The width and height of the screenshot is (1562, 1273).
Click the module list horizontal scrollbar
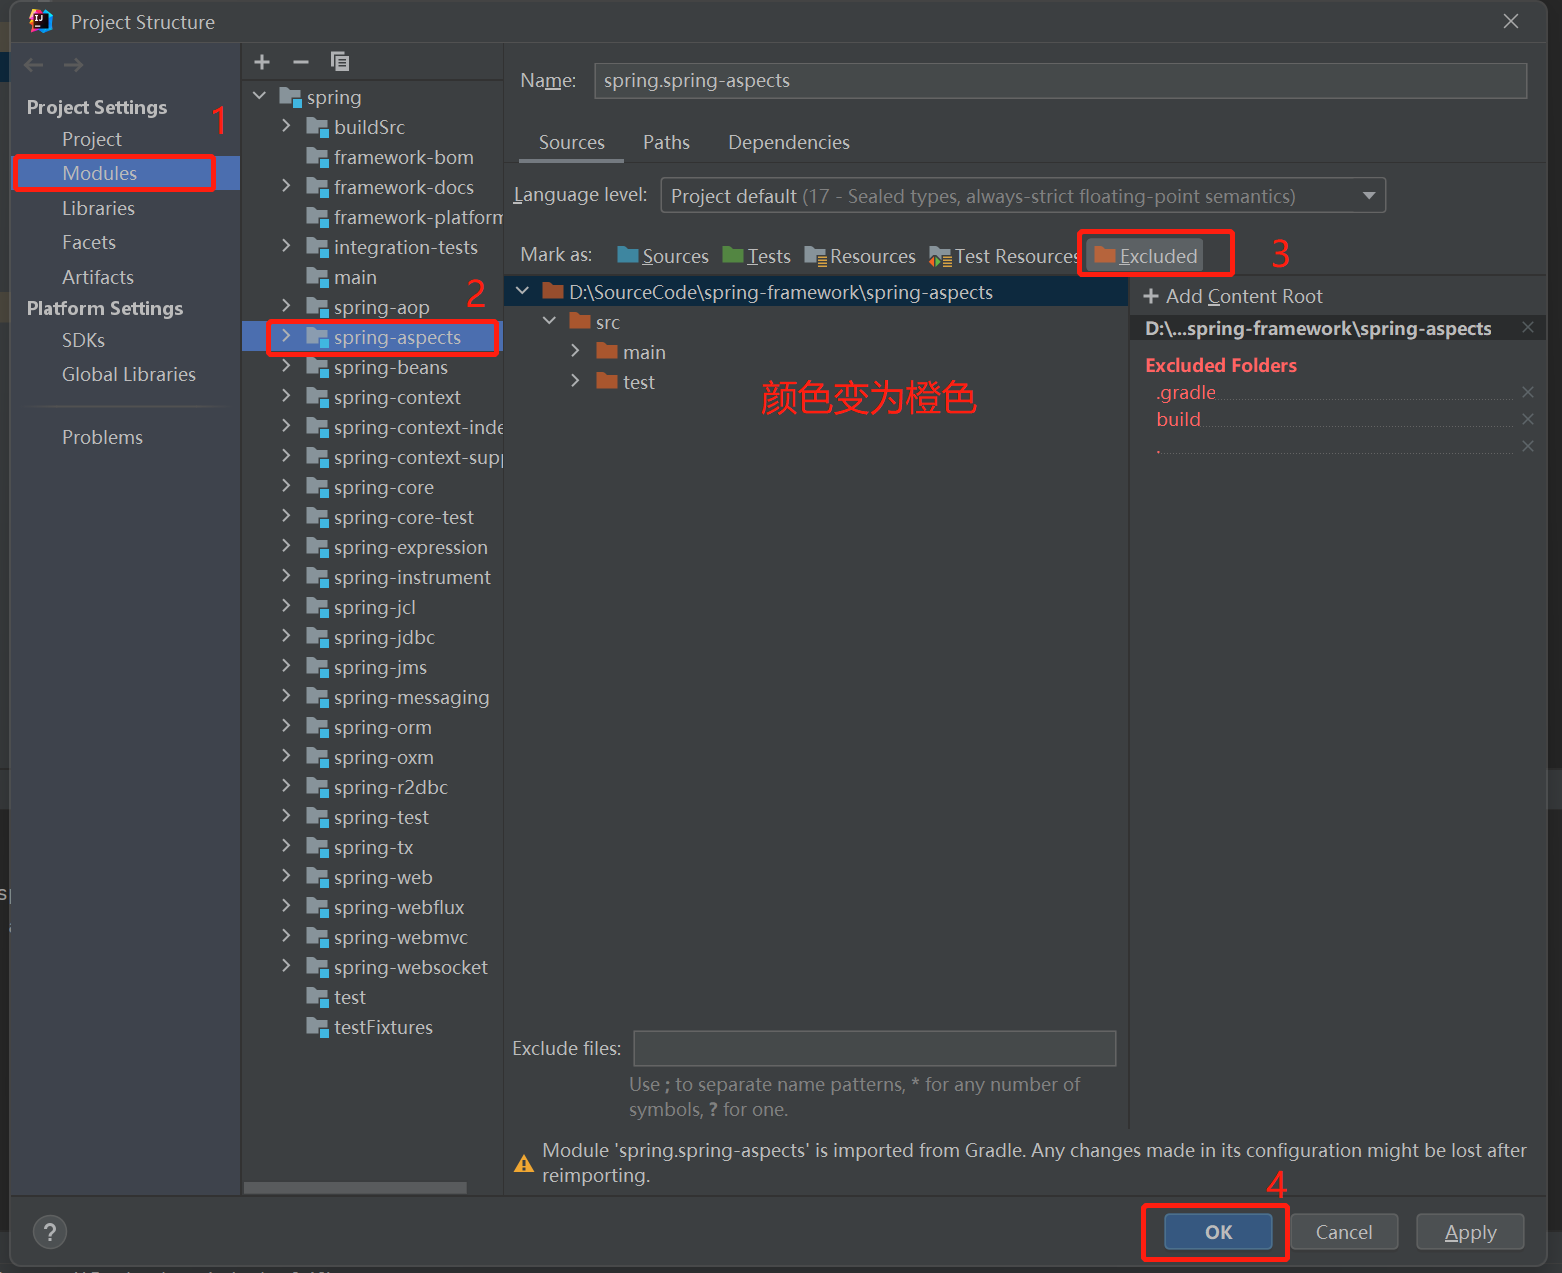[355, 1188]
